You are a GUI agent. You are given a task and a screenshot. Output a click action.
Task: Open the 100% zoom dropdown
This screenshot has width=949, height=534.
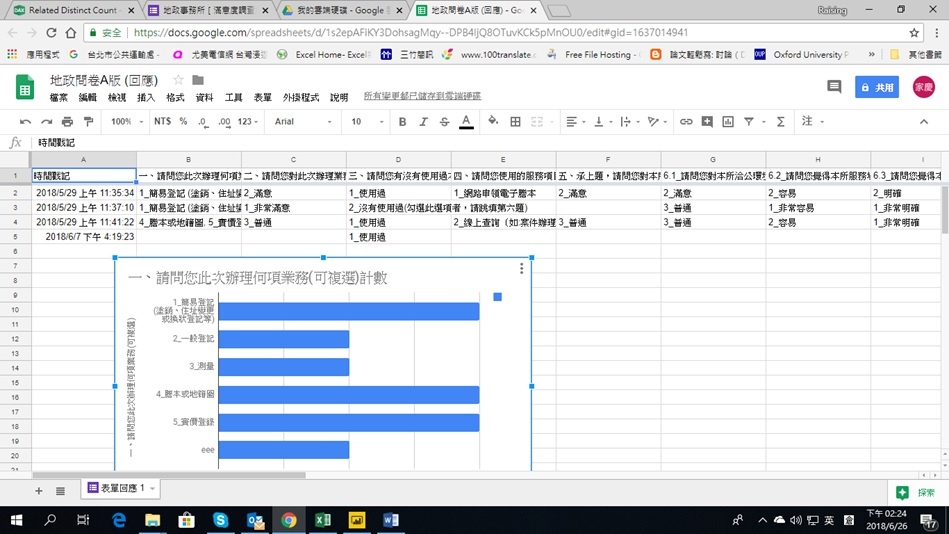tap(127, 122)
